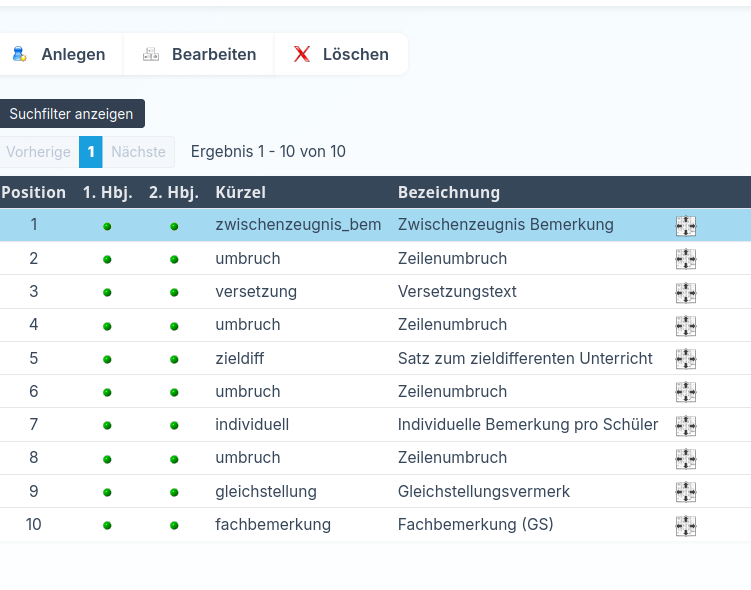The height and width of the screenshot is (590, 751).
Task: Click the red X Löschen icon
Action: click(301, 54)
